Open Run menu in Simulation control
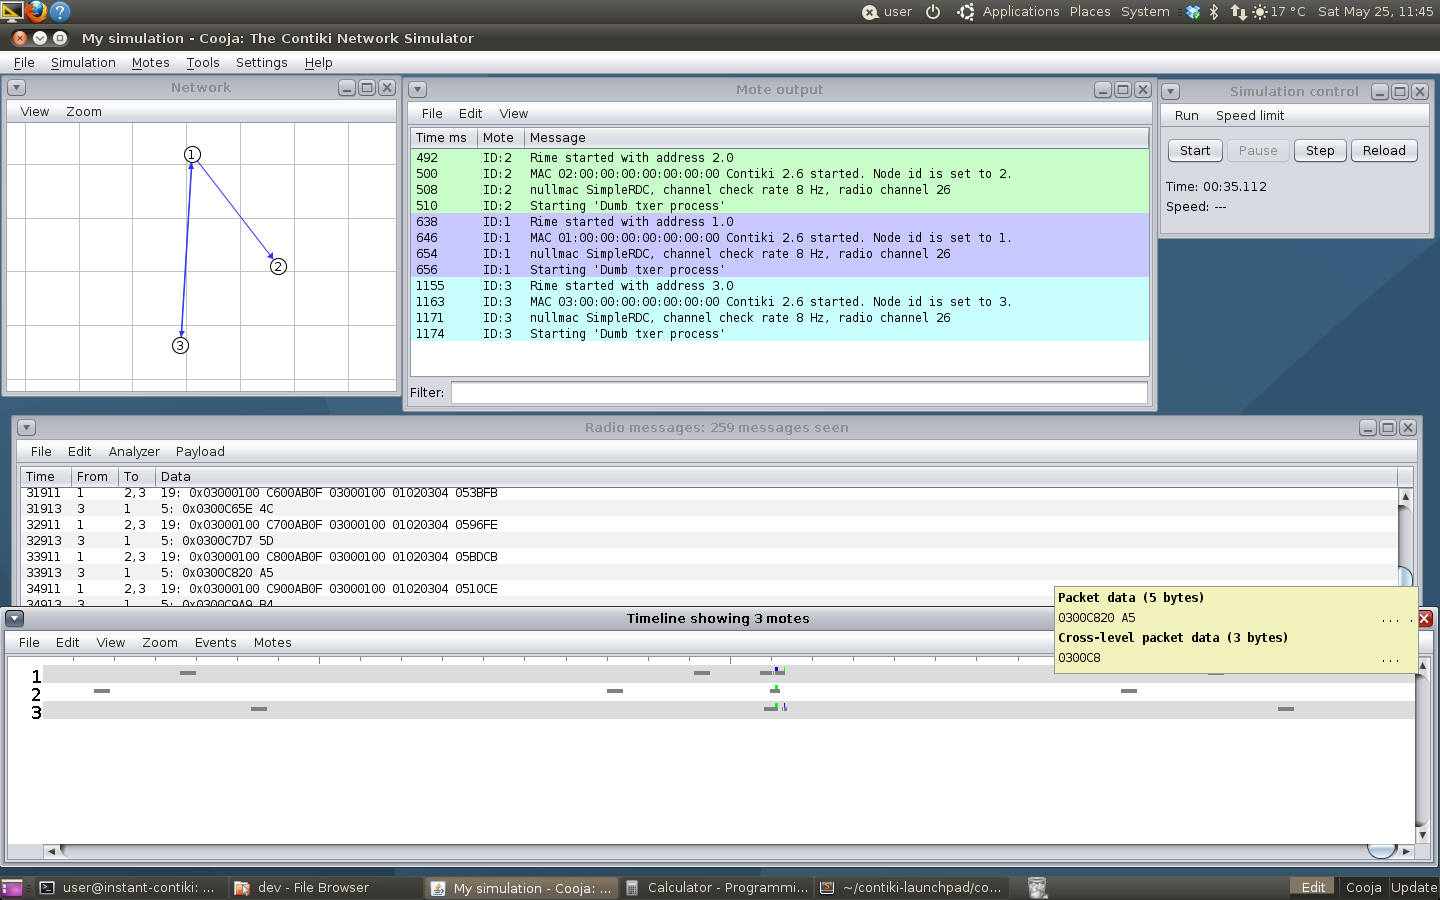 pos(1187,116)
